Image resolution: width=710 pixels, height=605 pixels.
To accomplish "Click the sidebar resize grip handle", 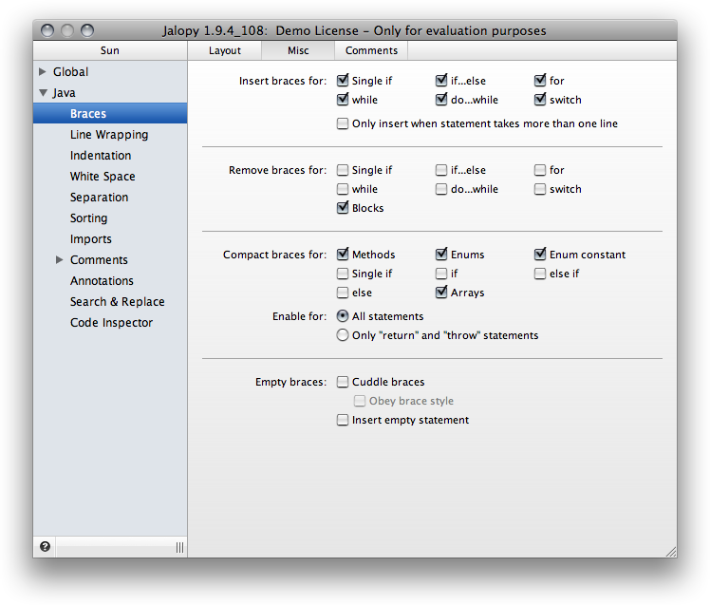I will [179, 547].
